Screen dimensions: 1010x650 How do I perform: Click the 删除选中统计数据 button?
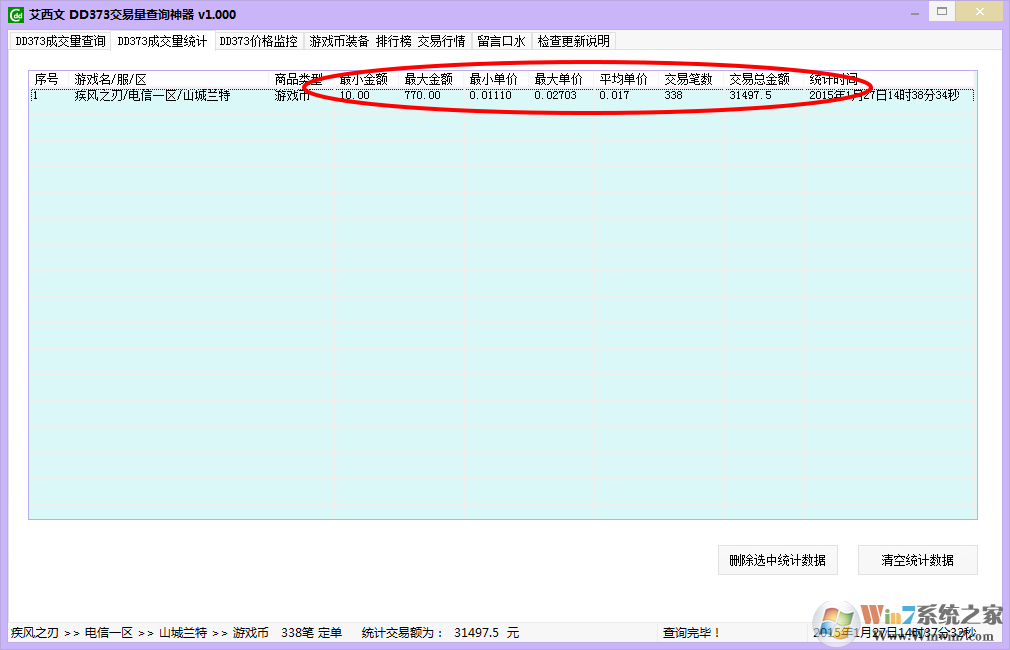[x=777, y=560]
